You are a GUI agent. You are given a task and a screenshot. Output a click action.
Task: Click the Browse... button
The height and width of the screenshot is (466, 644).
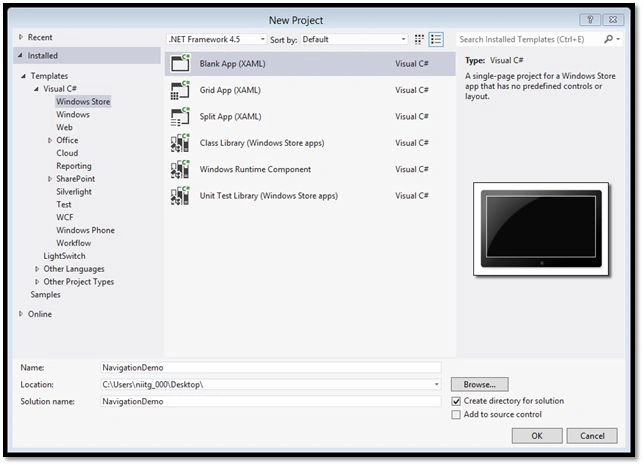pos(479,385)
